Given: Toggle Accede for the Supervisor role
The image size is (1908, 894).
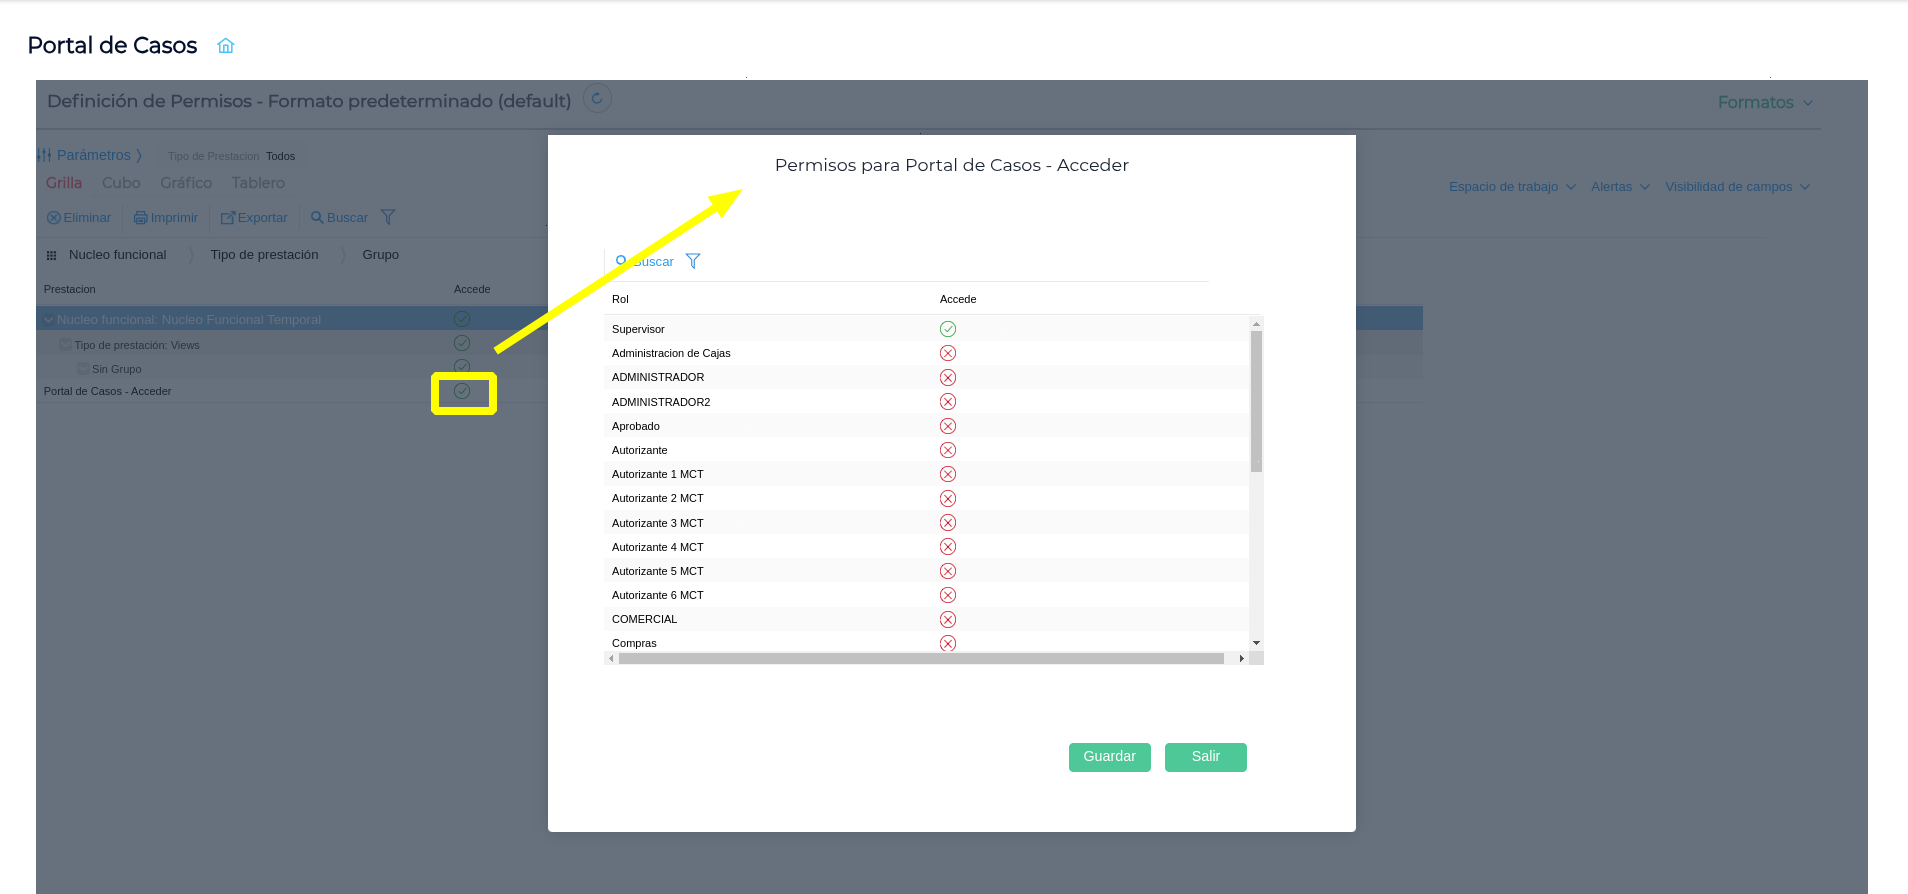Looking at the screenshot, I should click(948, 329).
